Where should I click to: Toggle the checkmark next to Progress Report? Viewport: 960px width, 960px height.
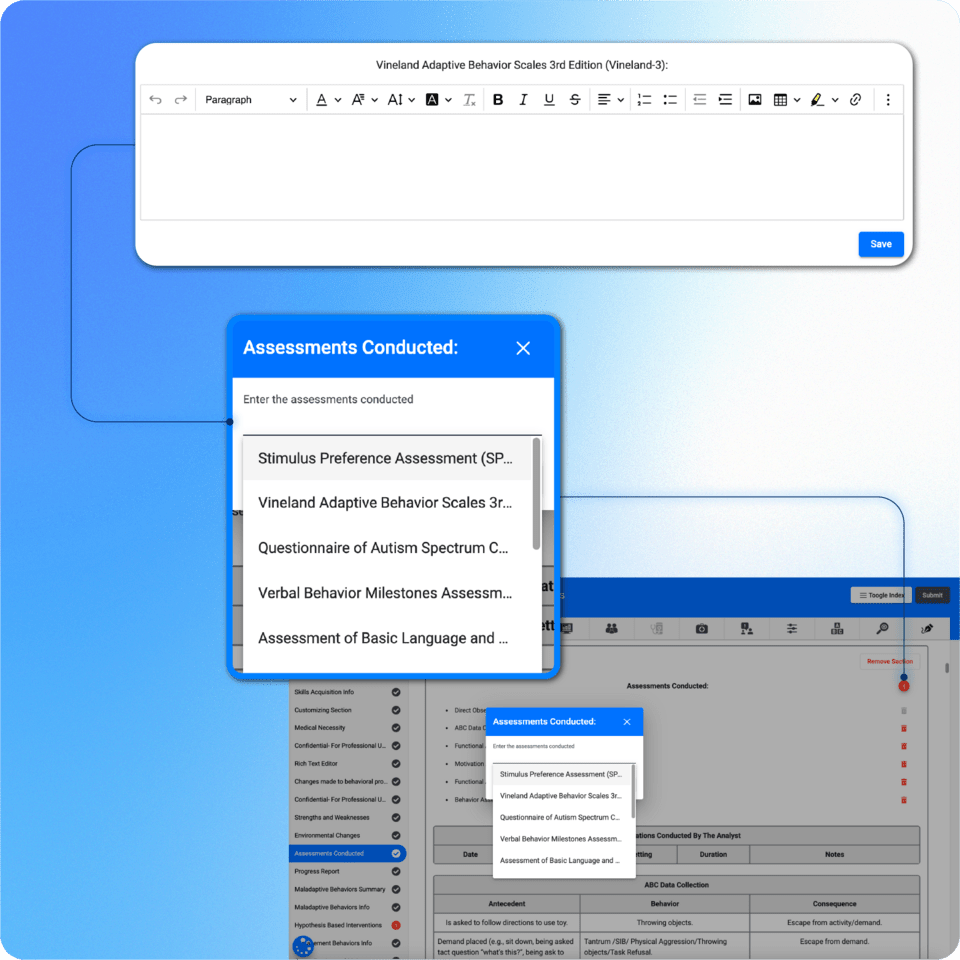pyautogui.click(x=398, y=871)
